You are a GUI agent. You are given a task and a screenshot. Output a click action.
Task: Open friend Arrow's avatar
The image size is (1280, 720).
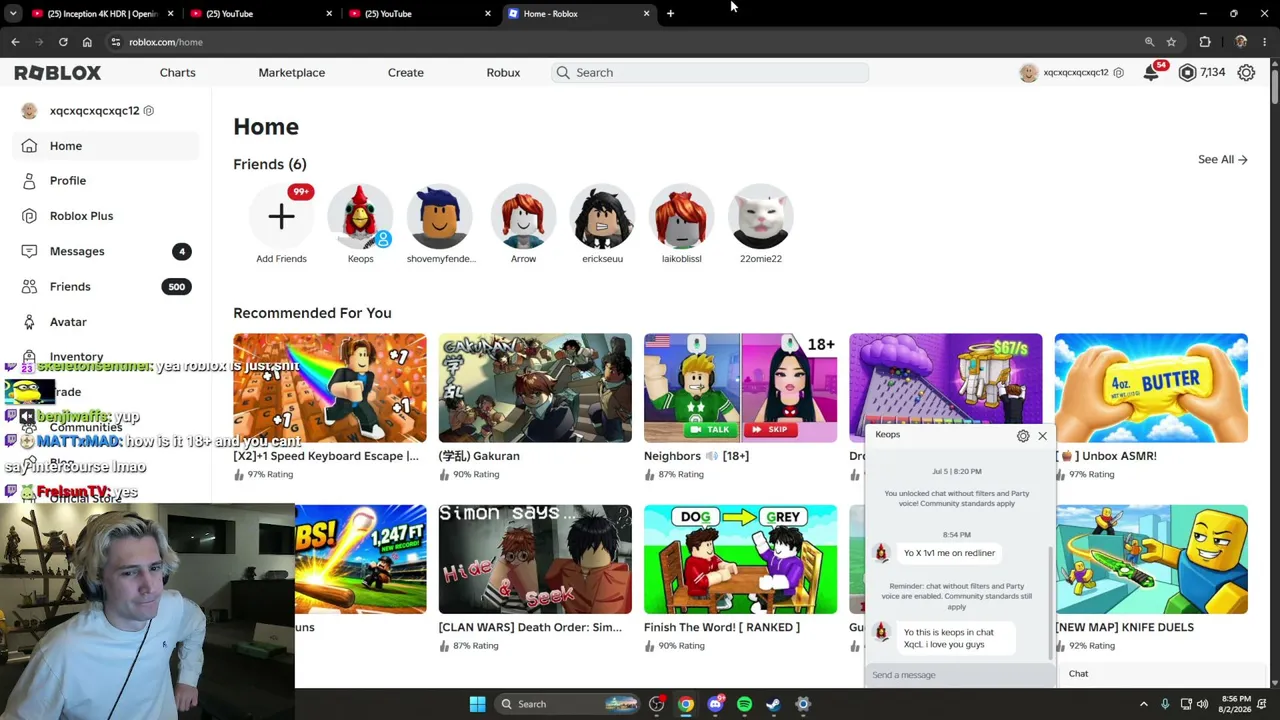[523, 216]
